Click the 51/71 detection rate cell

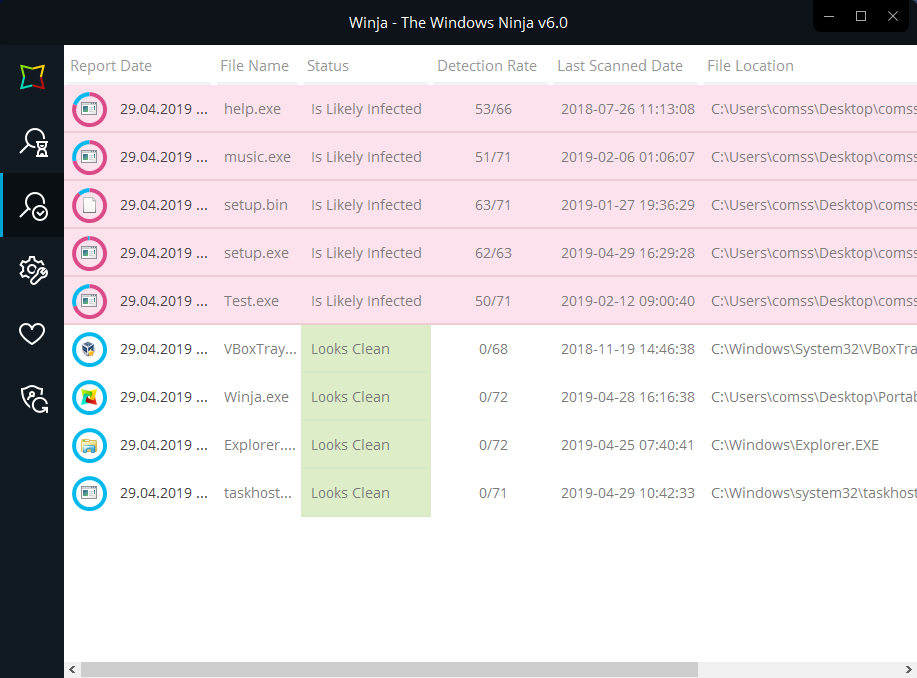(492, 157)
